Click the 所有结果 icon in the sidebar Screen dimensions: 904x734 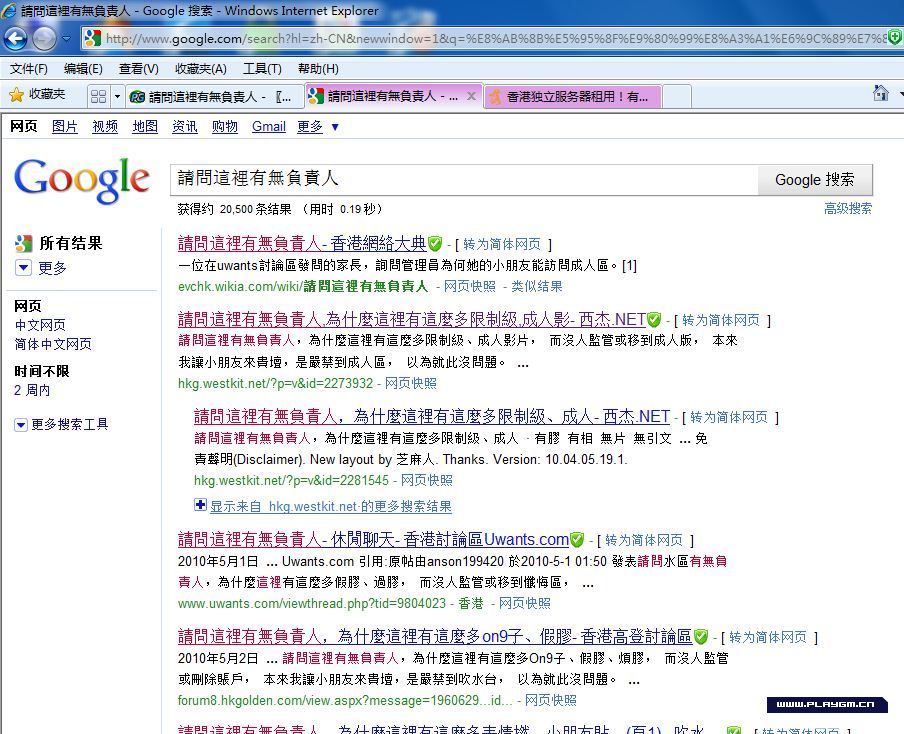24,244
